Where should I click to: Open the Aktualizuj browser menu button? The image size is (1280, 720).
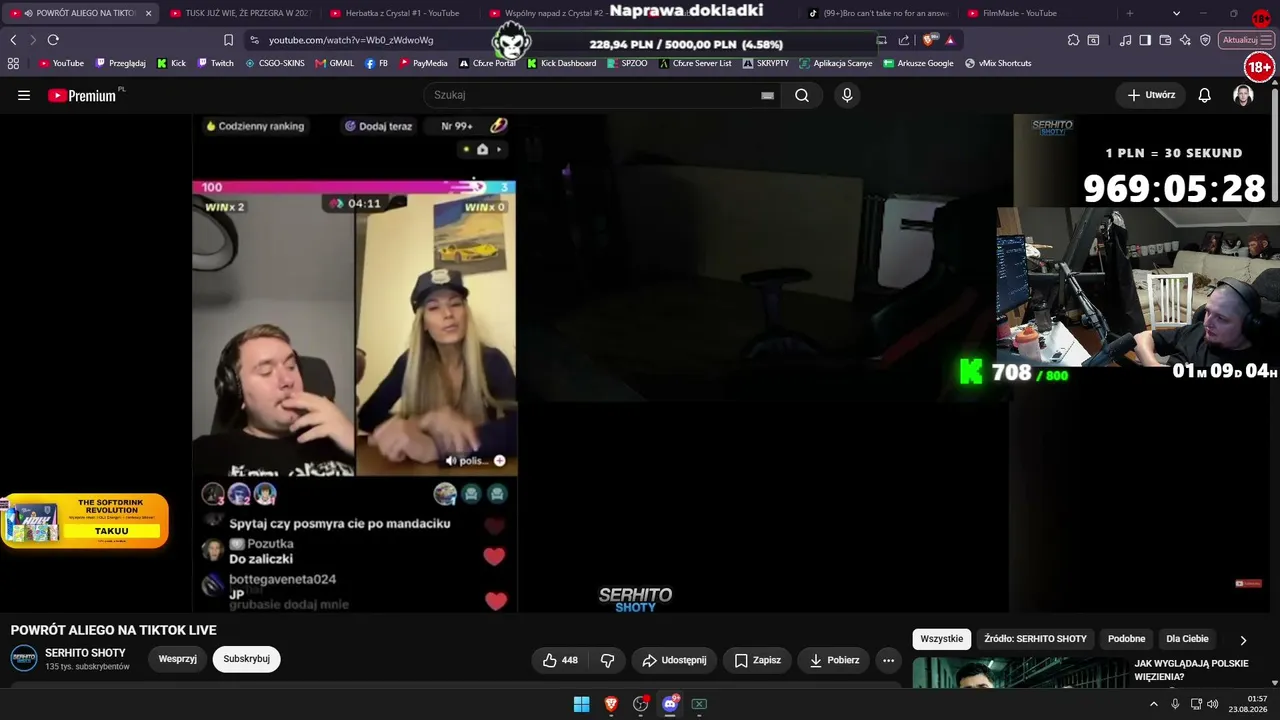coord(1246,40)
